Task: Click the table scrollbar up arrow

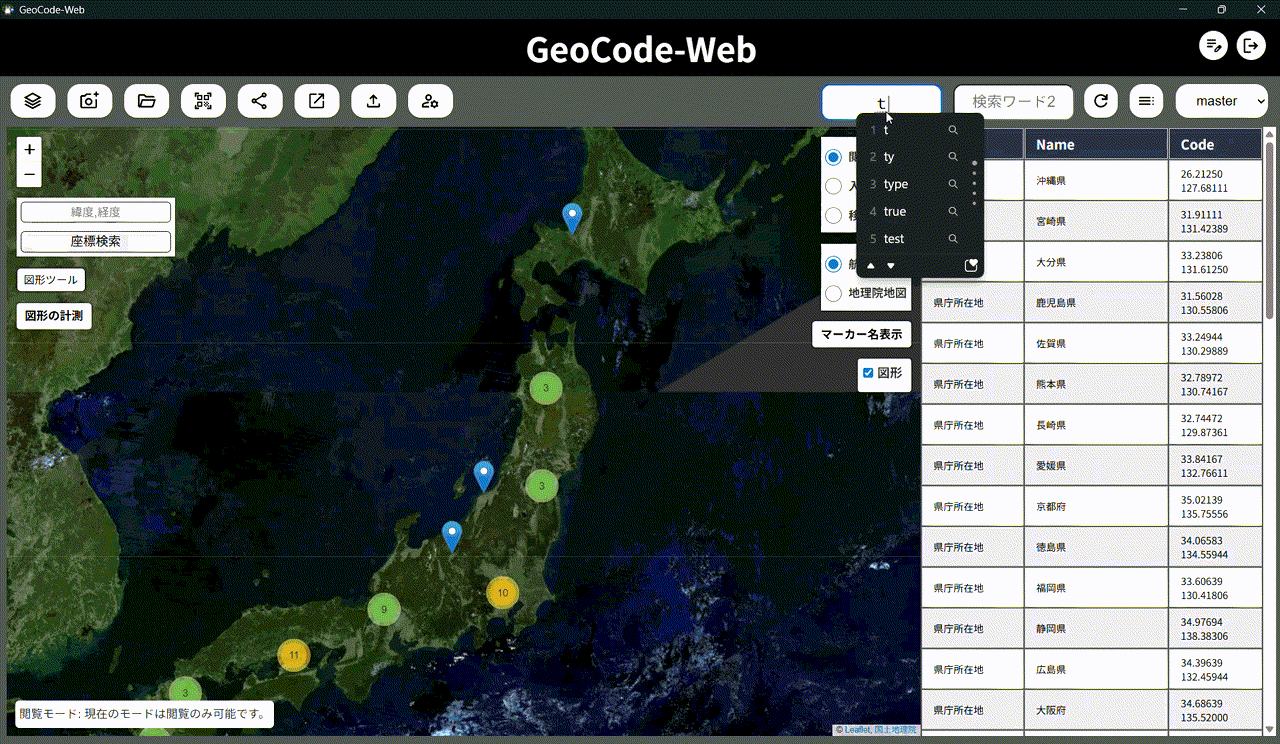Action: (x=1270, y=133)
